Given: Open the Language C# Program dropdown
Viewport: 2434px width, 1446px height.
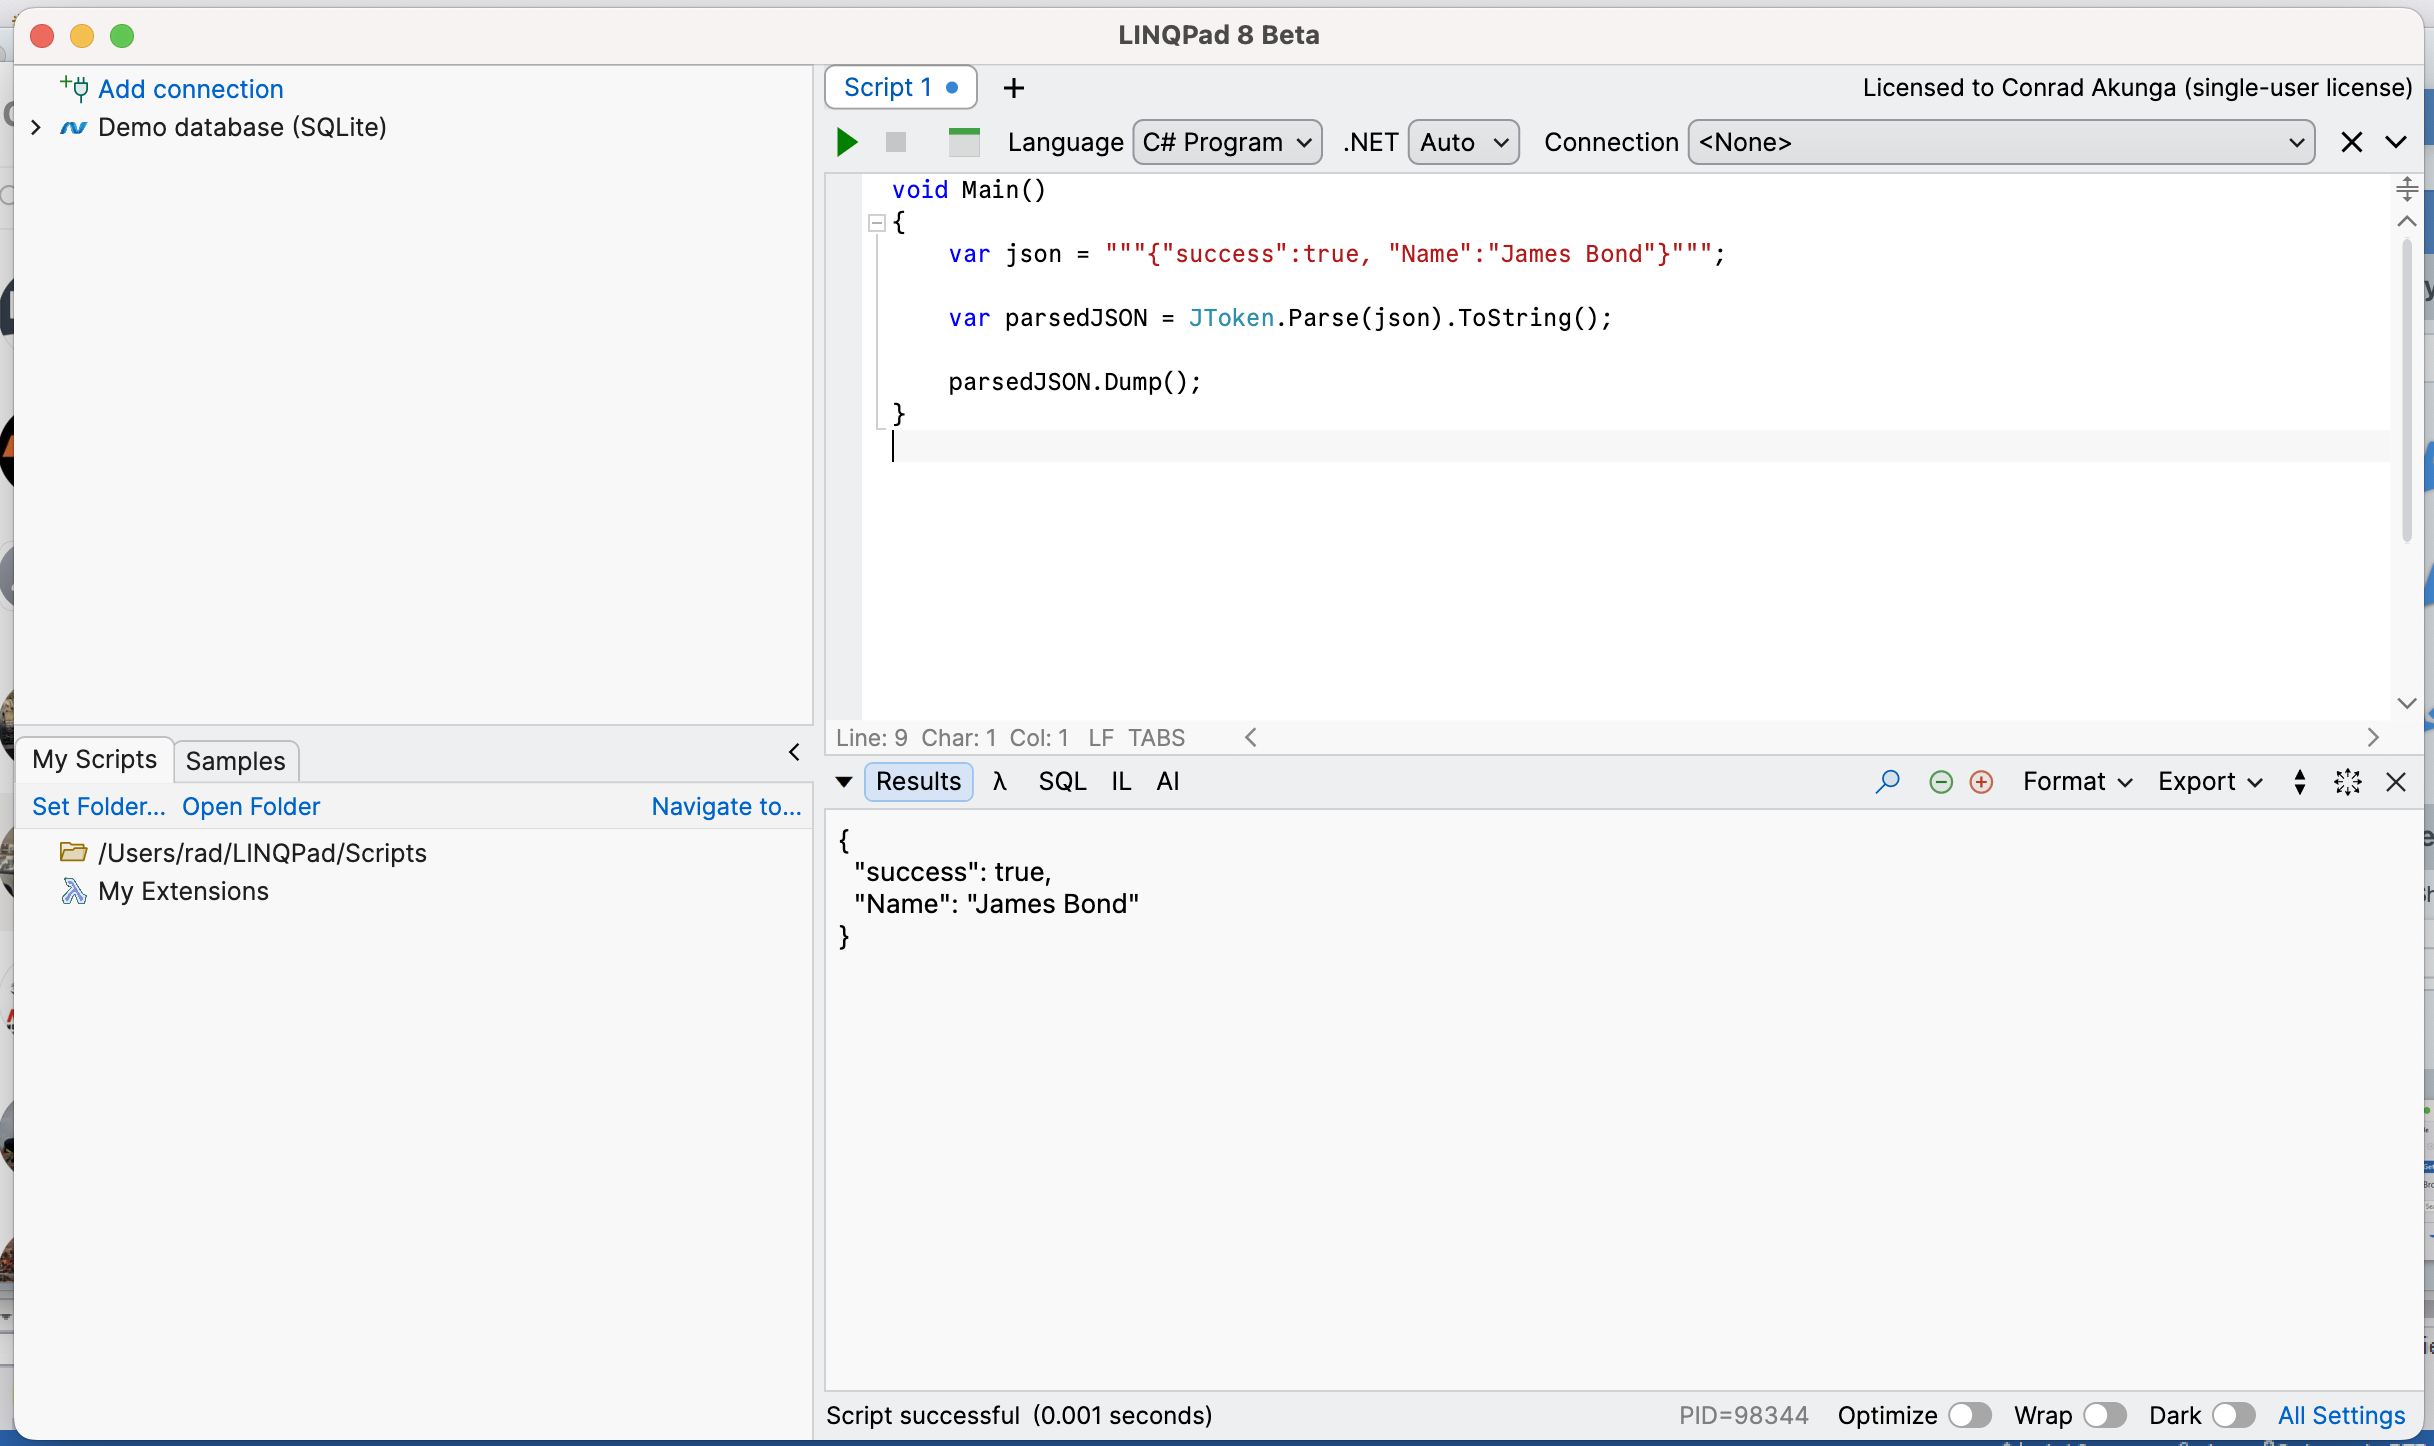Looking at the screenshot, I should point(1227,142).
